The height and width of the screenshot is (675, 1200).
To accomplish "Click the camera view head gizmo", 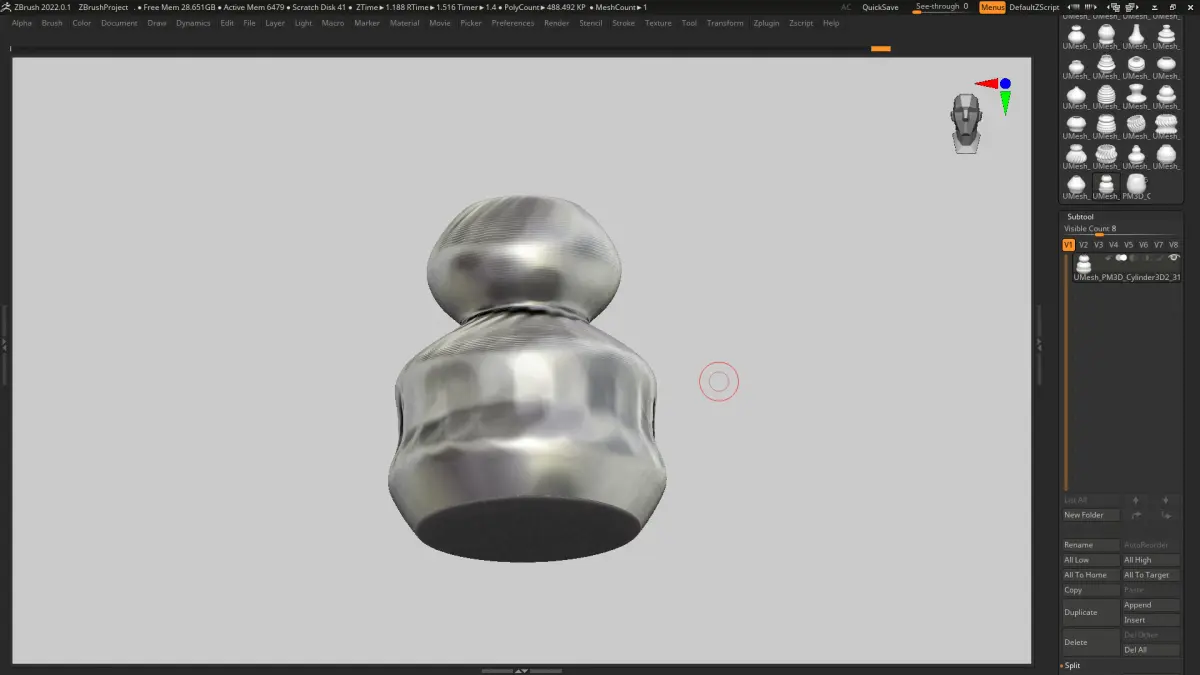I will tap(966, 123).
